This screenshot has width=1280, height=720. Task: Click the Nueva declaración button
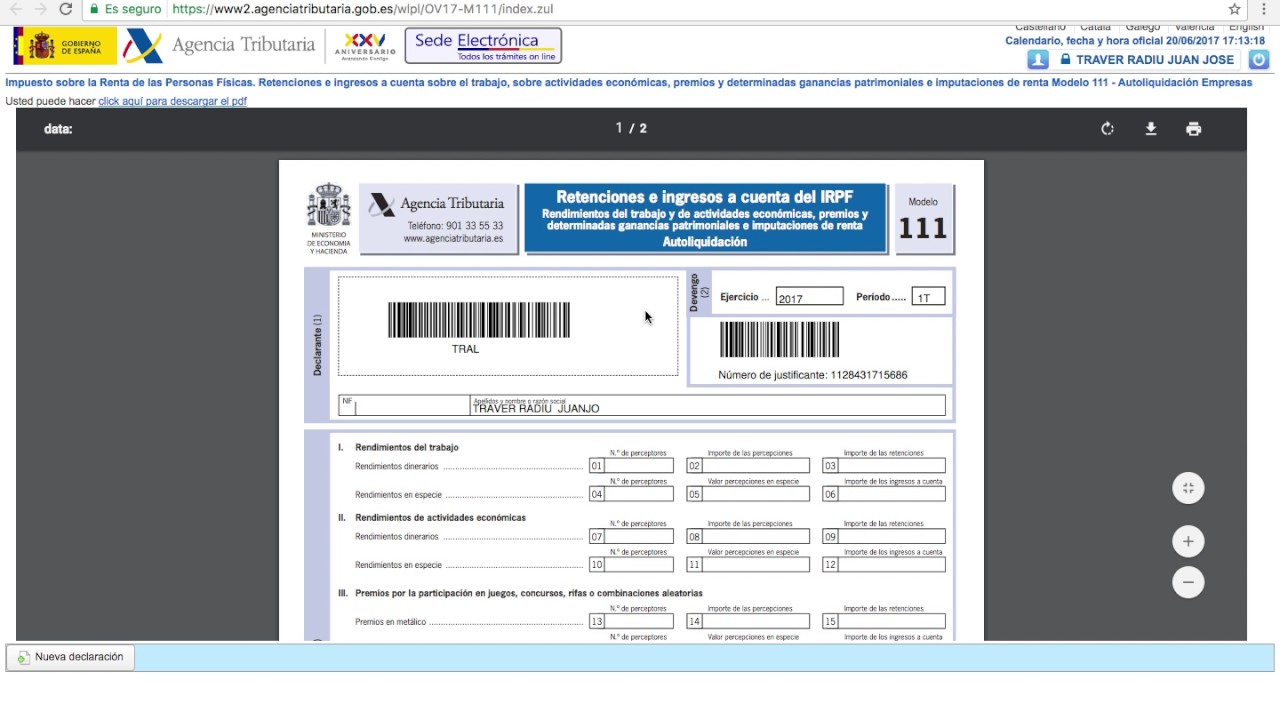[70, 657]
